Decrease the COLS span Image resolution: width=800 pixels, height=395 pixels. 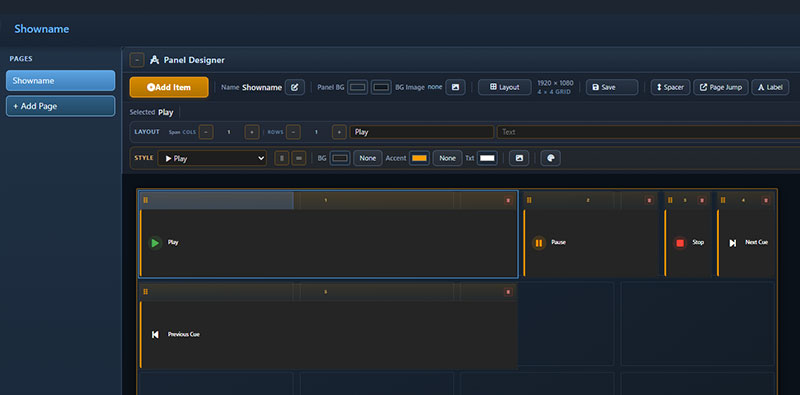tap(206, 132)
